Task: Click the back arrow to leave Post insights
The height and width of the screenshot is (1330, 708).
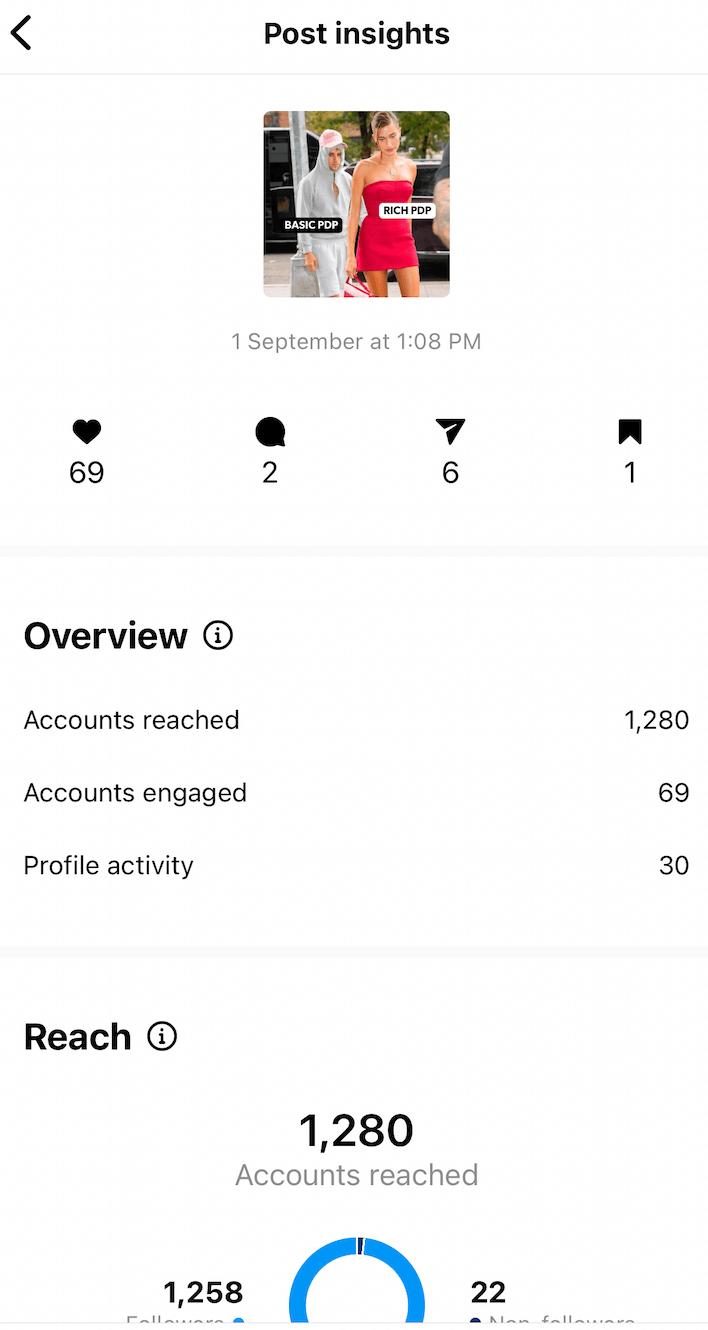Action: (21, 32)
